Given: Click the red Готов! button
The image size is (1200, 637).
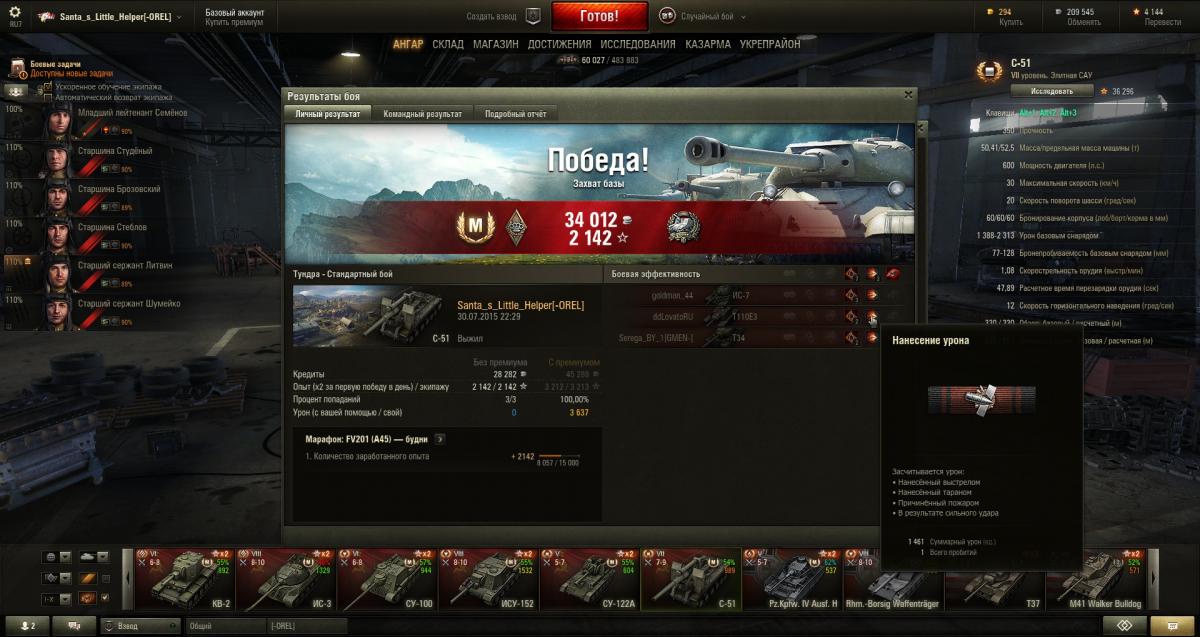Looking at the screenshot, I should point(599,17).
